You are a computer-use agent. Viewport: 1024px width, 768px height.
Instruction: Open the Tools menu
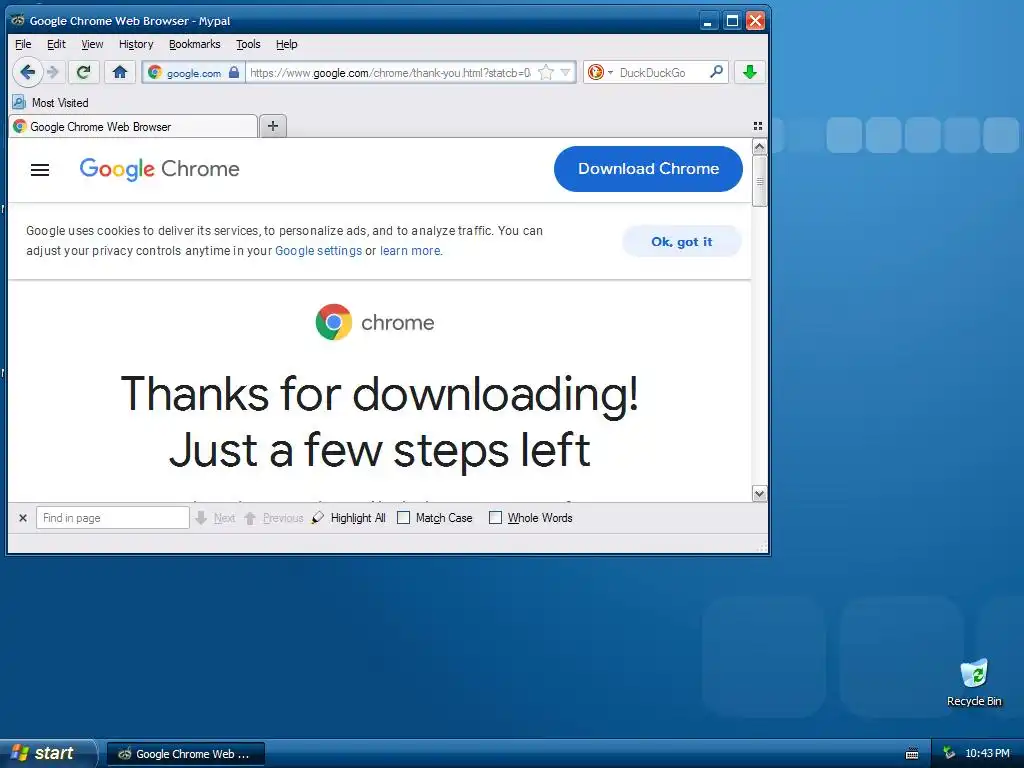(248, 44)
